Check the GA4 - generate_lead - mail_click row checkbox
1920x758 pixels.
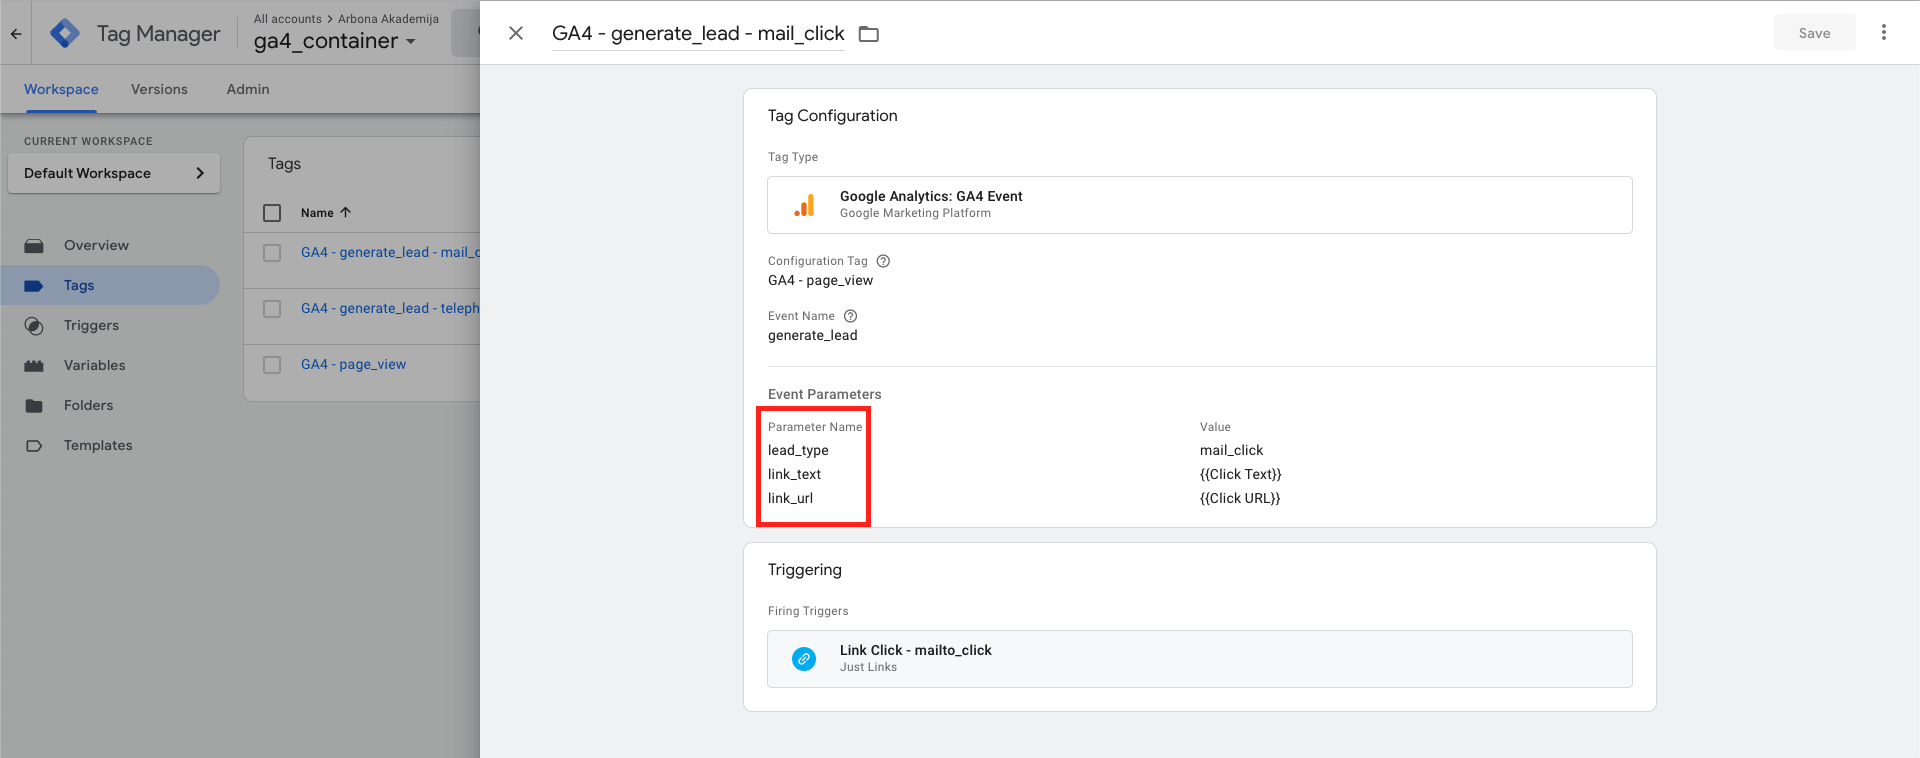coord(272,253)
